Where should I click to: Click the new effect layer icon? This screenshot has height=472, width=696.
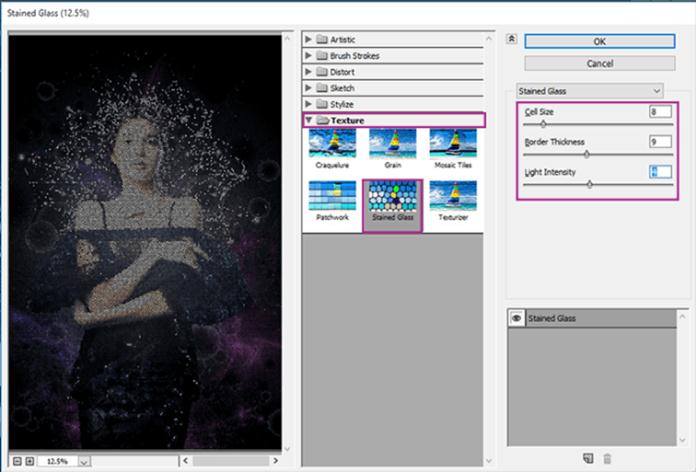[x=589, y=458]
